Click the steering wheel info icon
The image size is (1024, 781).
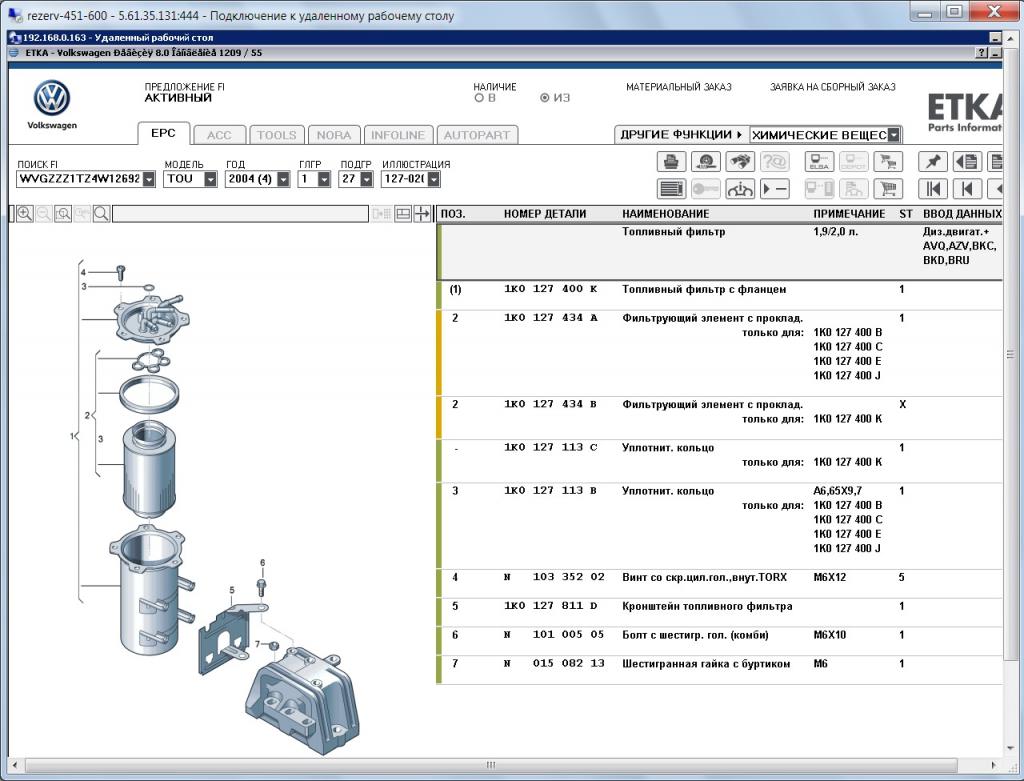[740, 189]
